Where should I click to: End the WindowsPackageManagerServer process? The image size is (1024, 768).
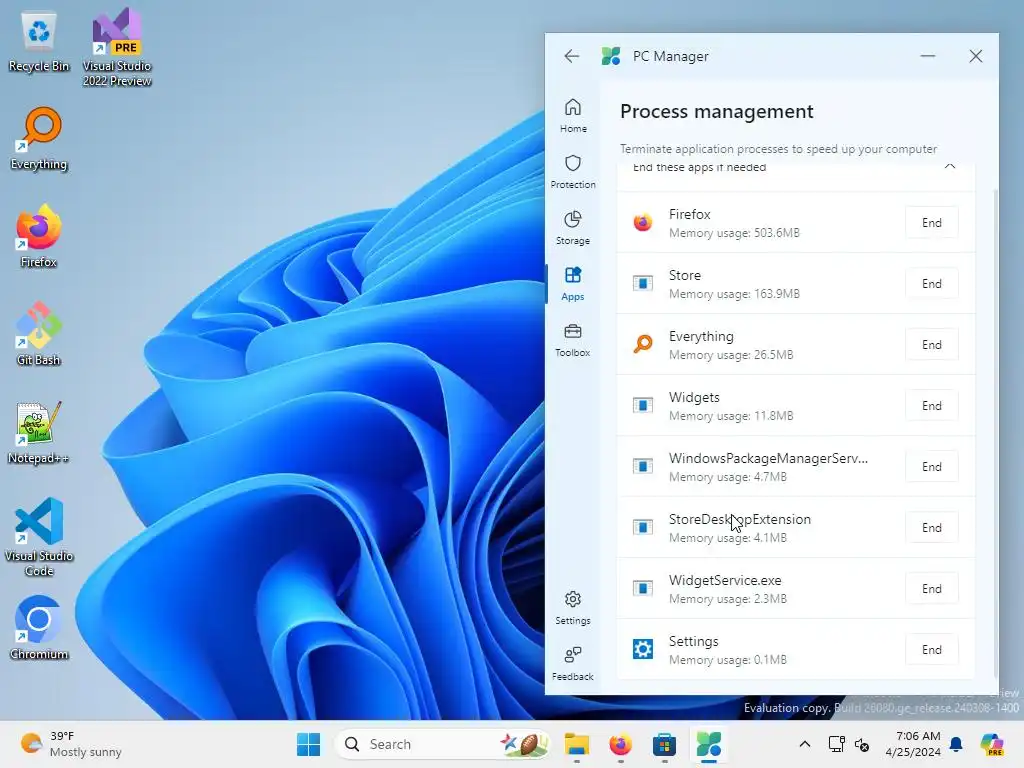tap(931, 467)
